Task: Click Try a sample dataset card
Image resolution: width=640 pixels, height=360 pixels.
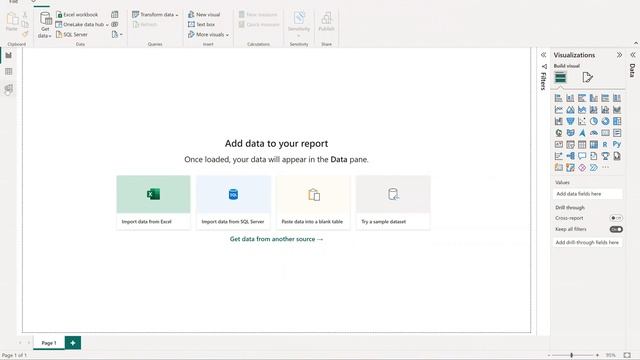Action: (393, 202)
